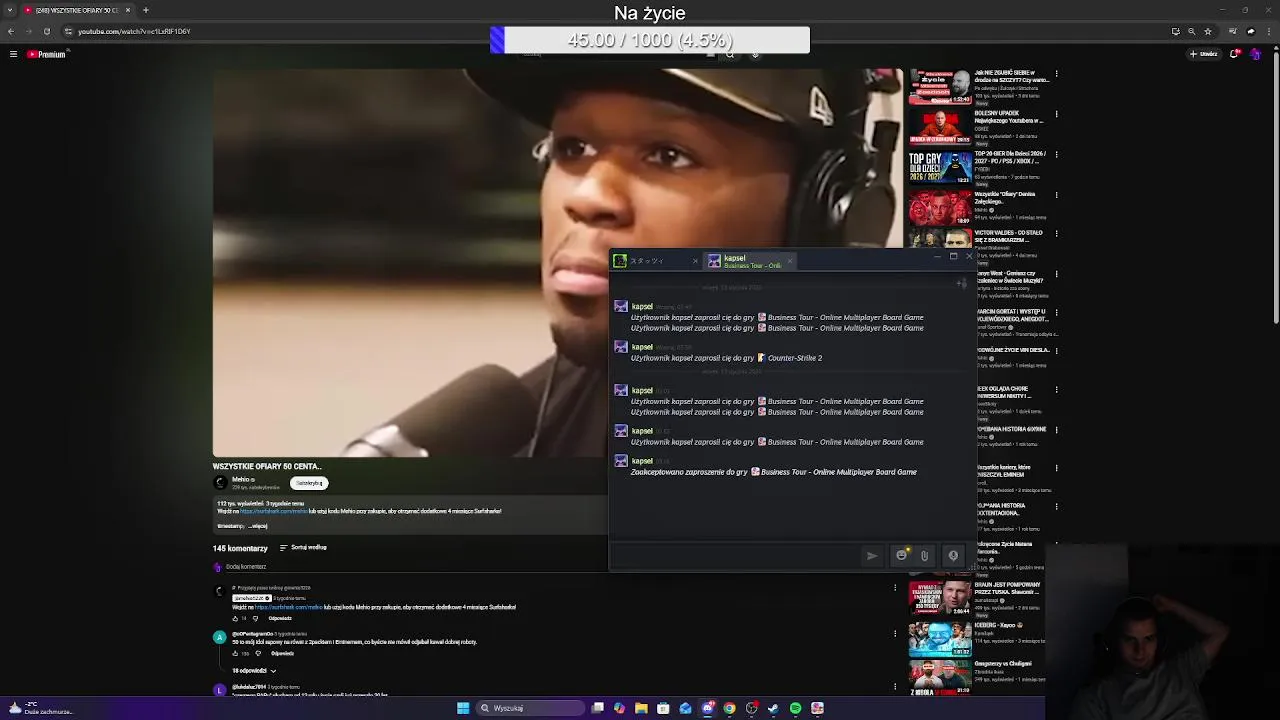This screenshot has height=720, width=1280.
Task: Open the TOP GRY dla dzieci thumbnail
Action: point(939,167)
